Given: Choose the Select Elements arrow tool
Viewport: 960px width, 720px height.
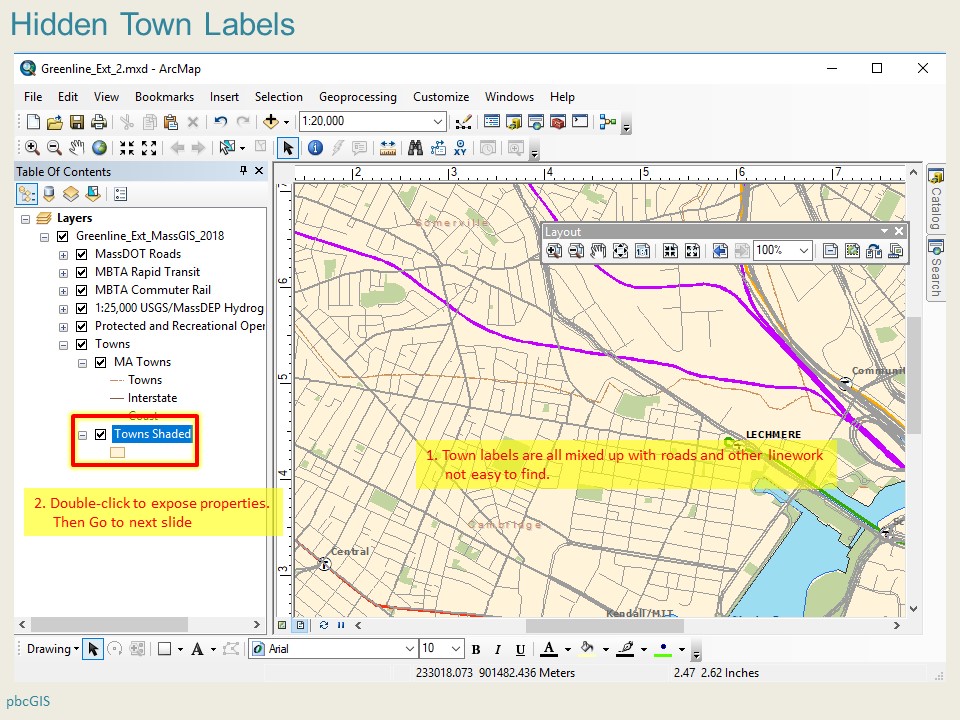Looking at the screenshot, I should click(x=288, y=148).
